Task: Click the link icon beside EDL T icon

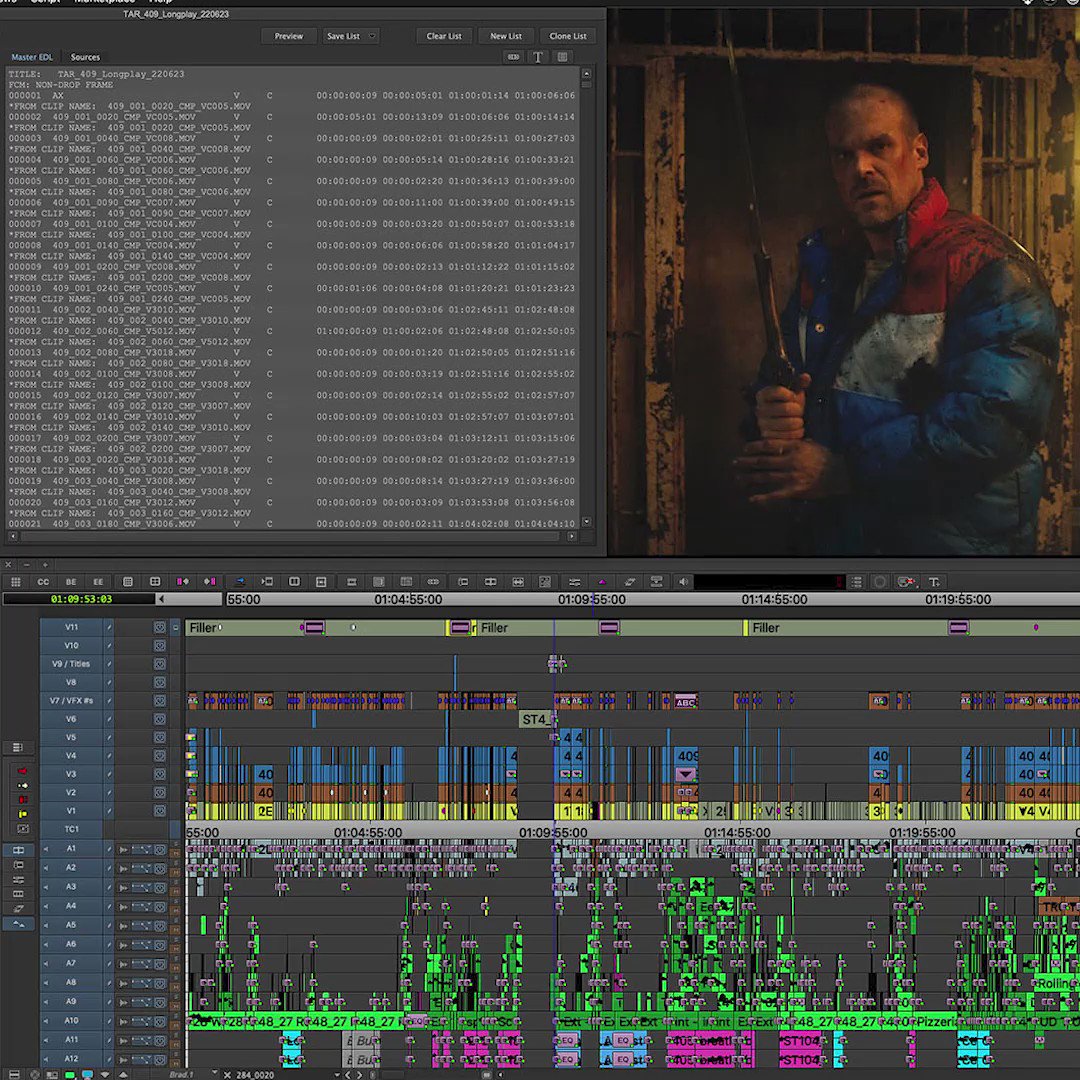Action: click(513, 57)
